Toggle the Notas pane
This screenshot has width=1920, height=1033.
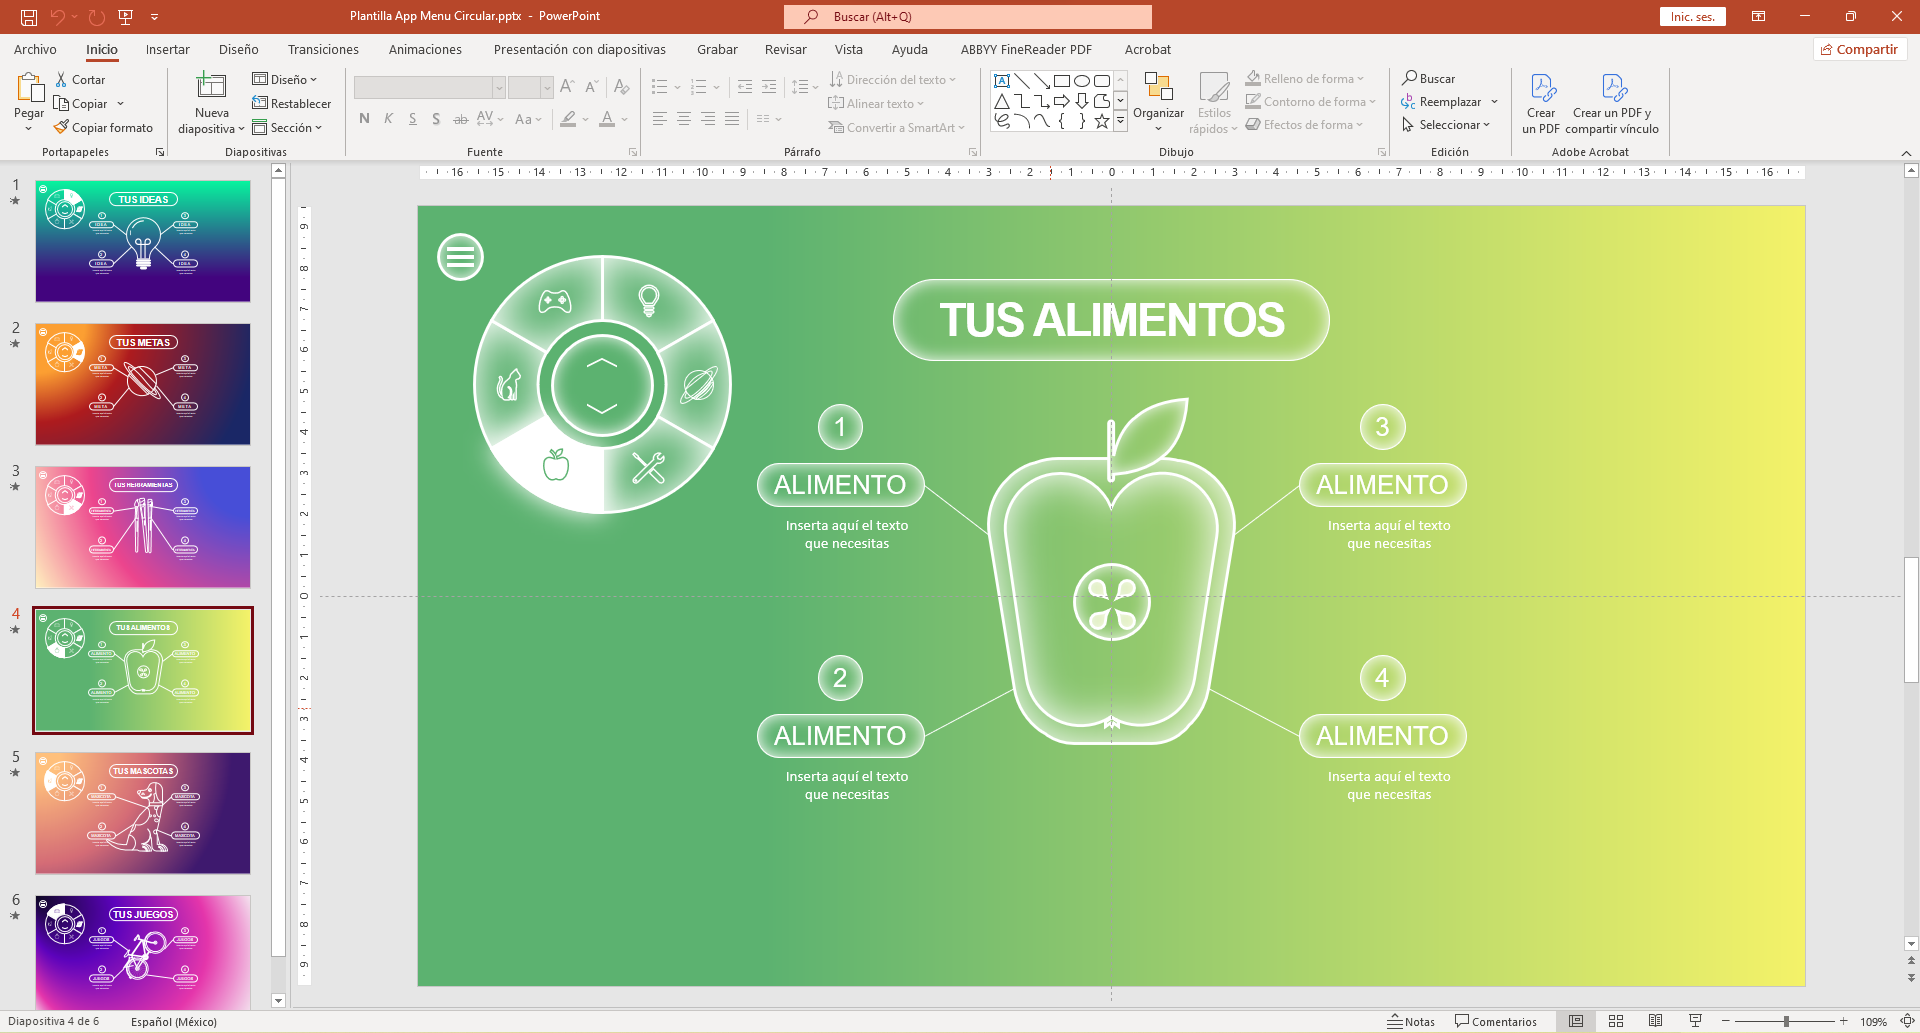tap(1410, 1021)
